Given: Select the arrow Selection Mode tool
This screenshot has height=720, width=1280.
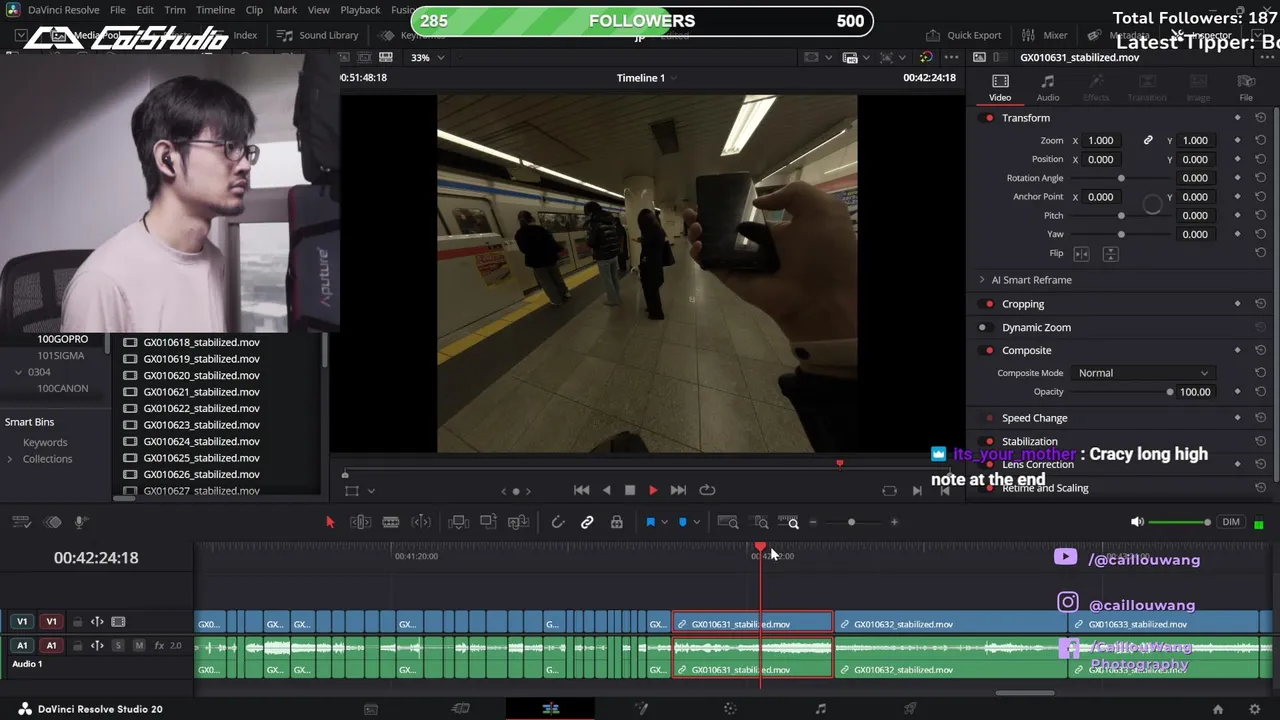Looking at the screenshot, I should click(330, 522).
